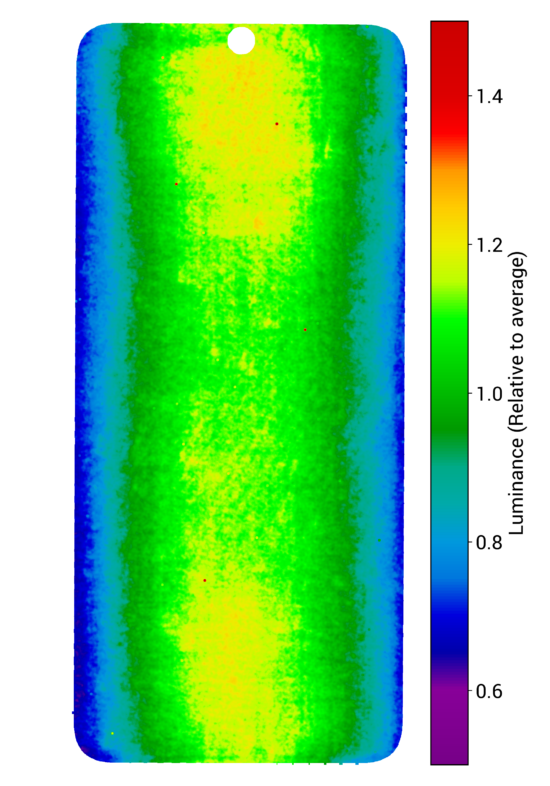This screenshot has height=786, width=550.
Task: Select the 1.2 tick label on colorbar
Action: click(489, 245)
